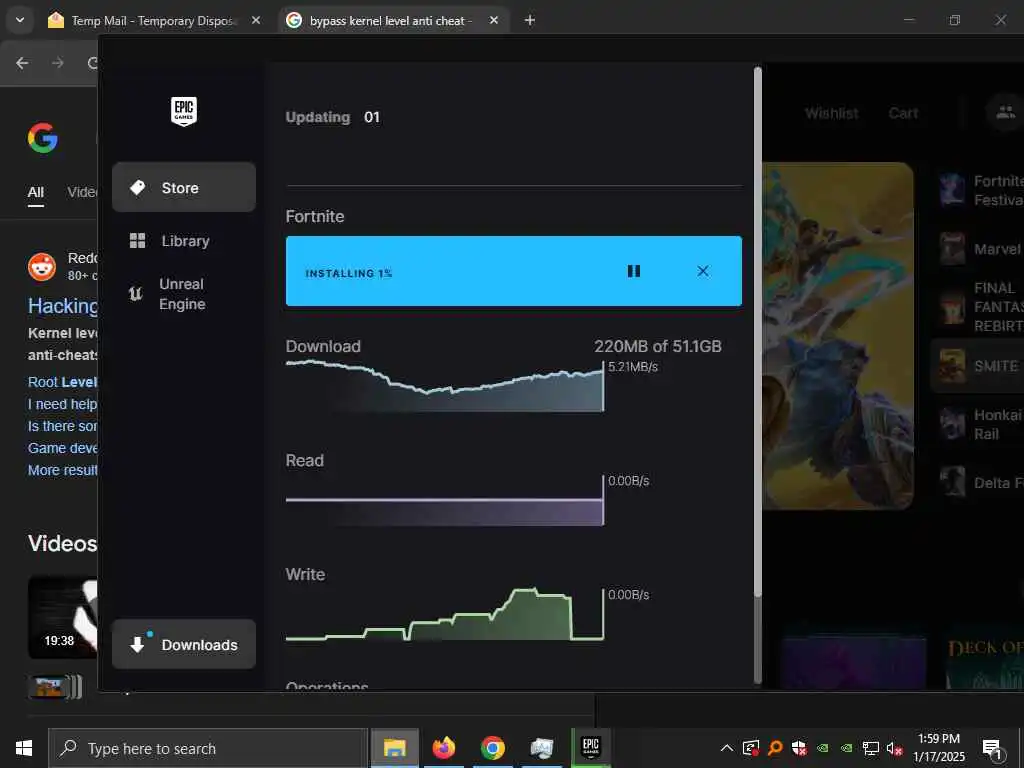Open the clock showing 1:59 PM

tap(938, 748)
